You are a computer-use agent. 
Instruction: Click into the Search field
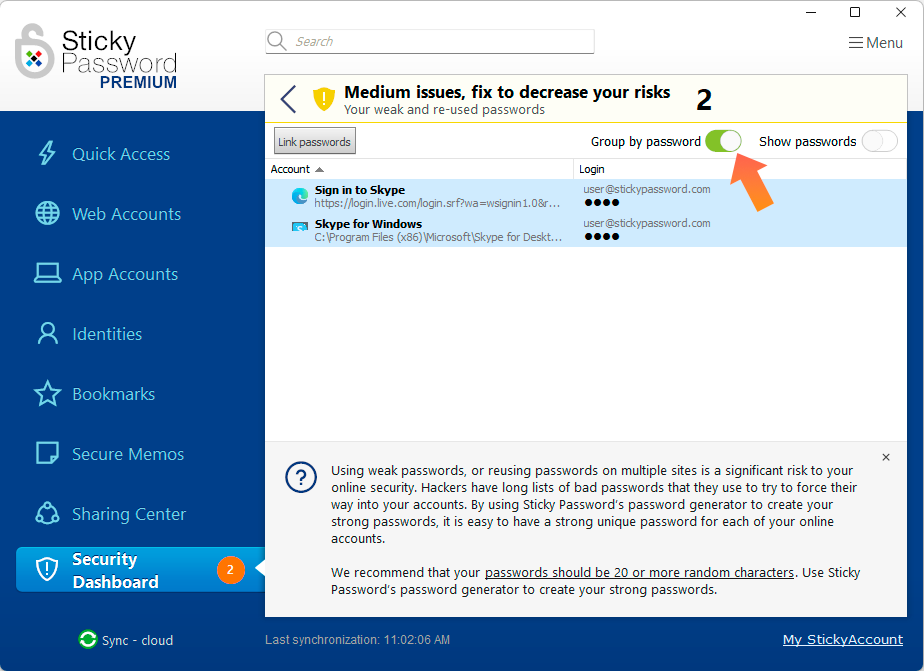point(430,41)
